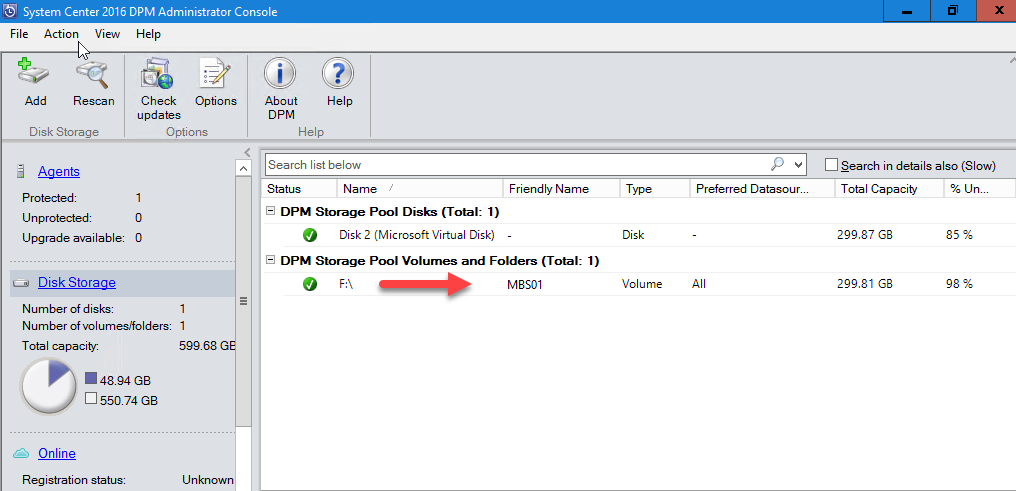Click the MBS01 friendly name cell
1016x491 pixels.
point(527,284)
